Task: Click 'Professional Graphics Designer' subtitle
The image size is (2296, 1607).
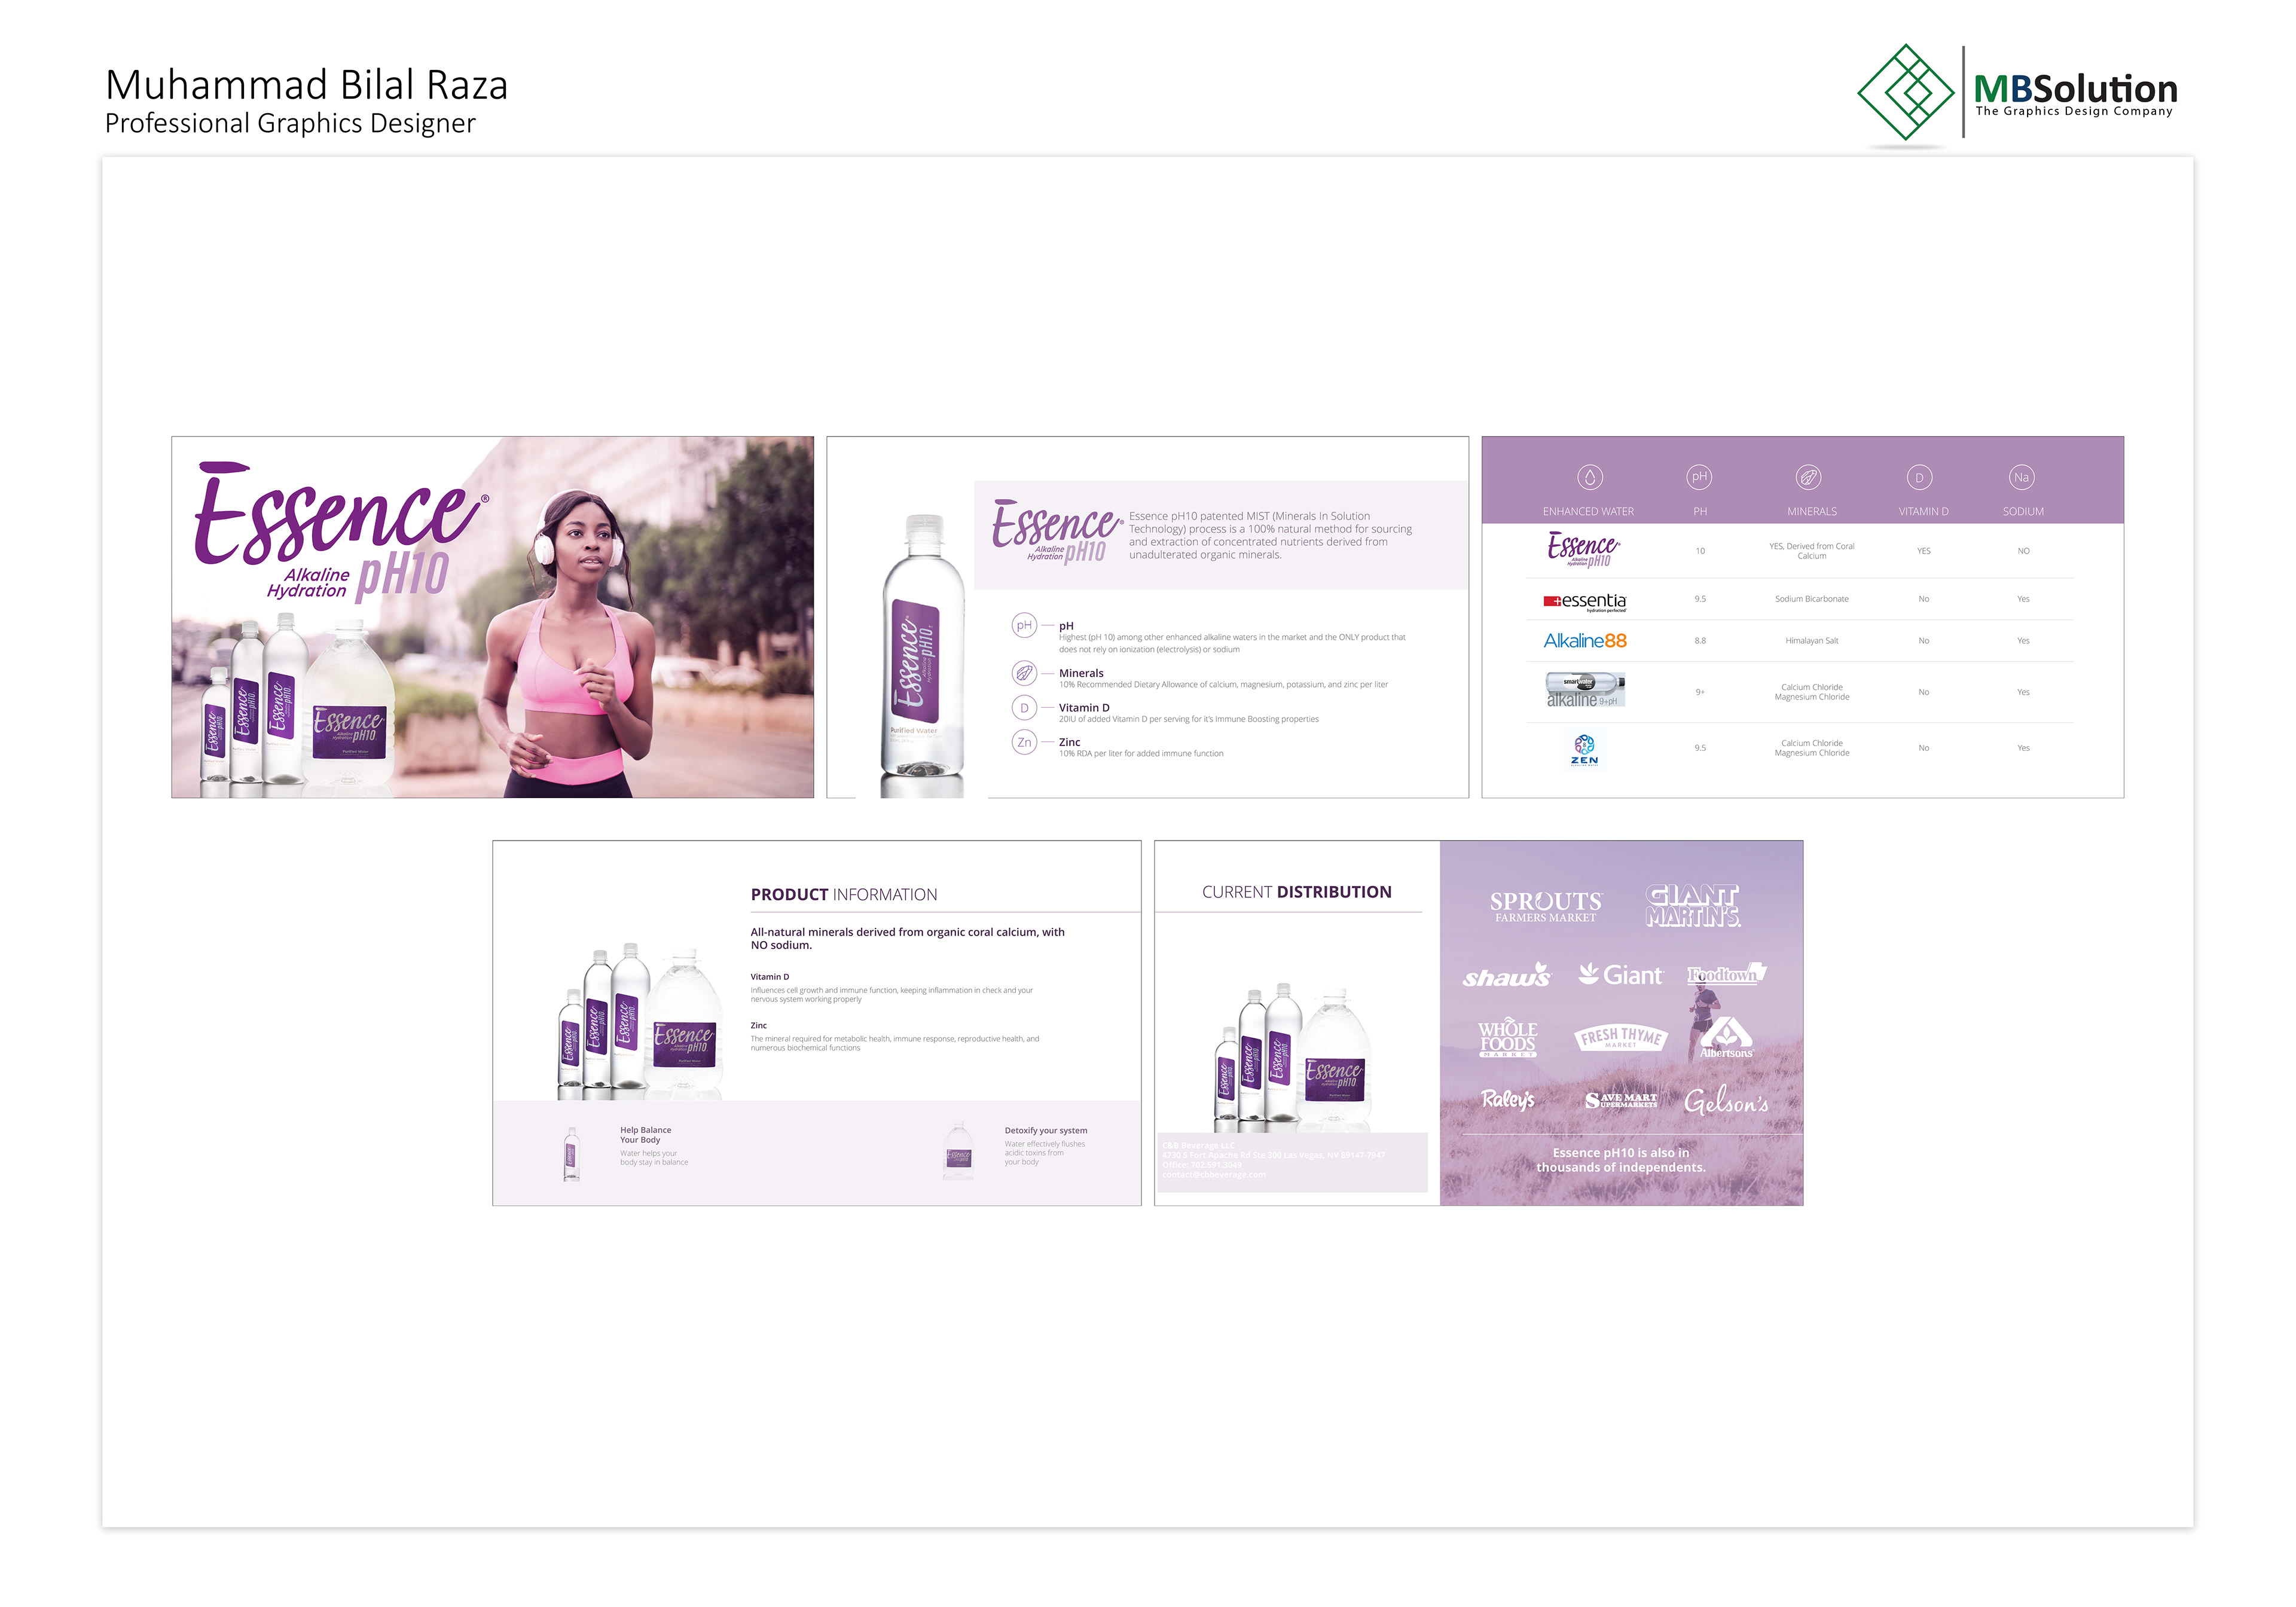Action: (x=290, y=123)
